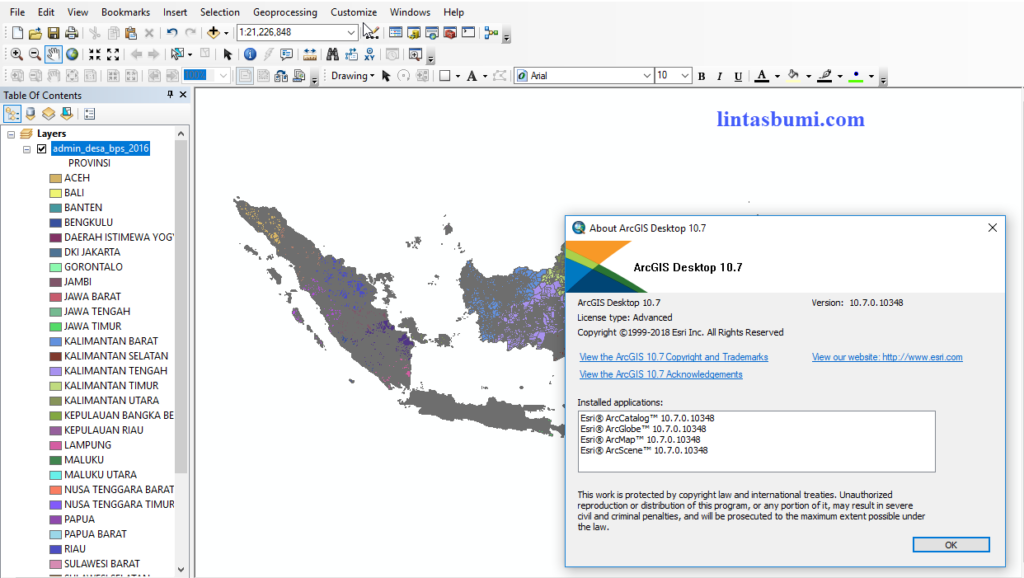
Task: Switch Table Of Contents to List By Selection
Action: 66,113
